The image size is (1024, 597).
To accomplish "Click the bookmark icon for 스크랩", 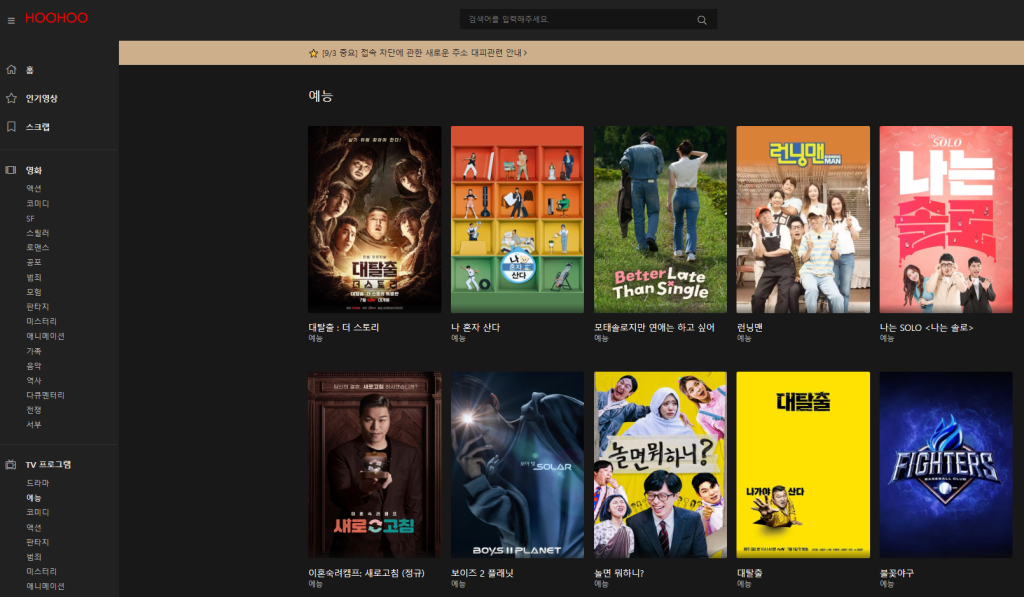I will click(11, 127).
